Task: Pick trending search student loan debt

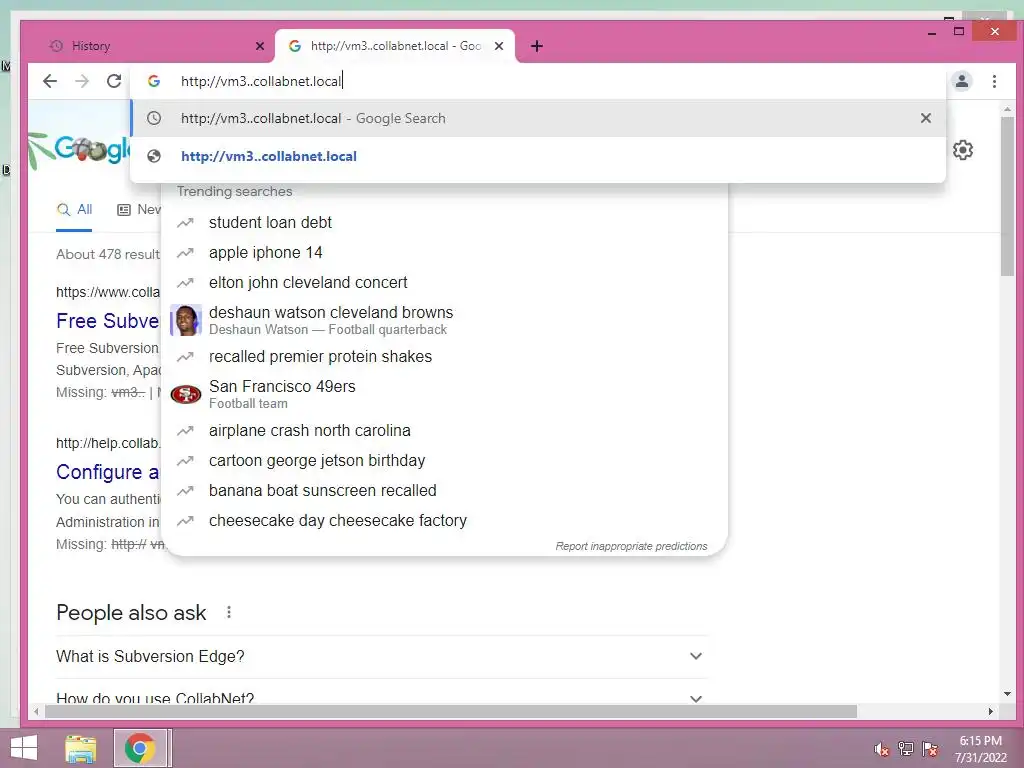Action: (444, 223)
